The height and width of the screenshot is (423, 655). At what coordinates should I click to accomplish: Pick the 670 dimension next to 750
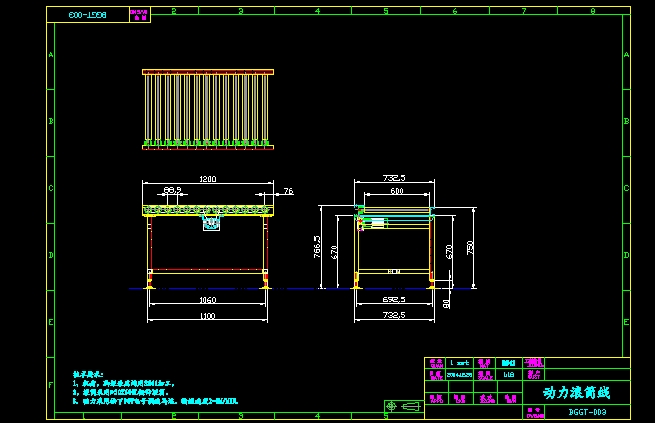point(449,252)
